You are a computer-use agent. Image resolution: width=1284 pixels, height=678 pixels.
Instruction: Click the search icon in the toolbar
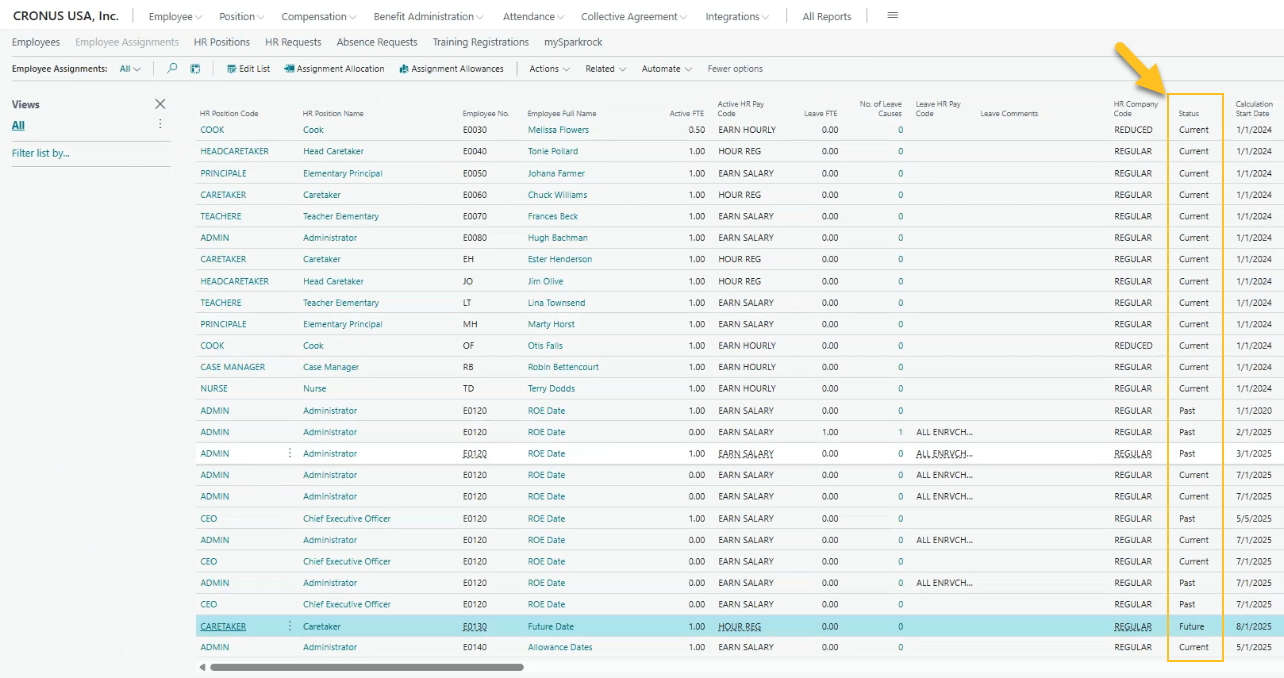click(x=170, y=68)
